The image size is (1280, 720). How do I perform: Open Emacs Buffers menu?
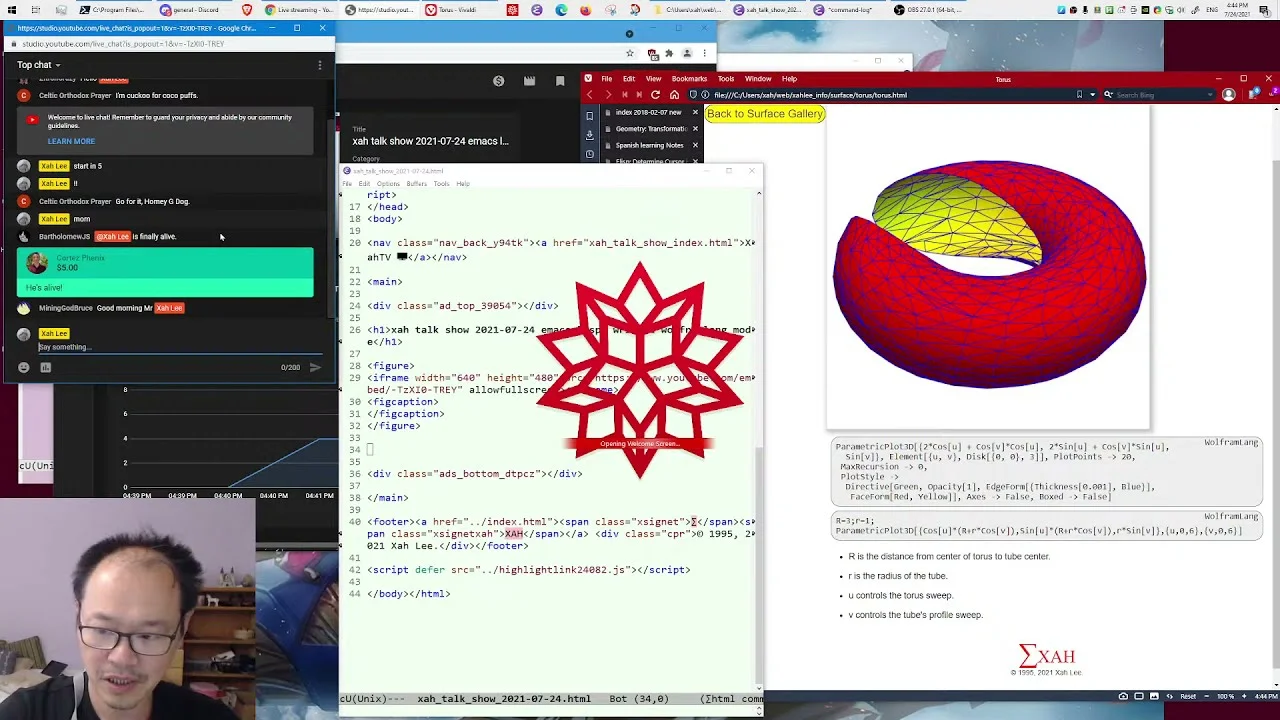point(416,184)
